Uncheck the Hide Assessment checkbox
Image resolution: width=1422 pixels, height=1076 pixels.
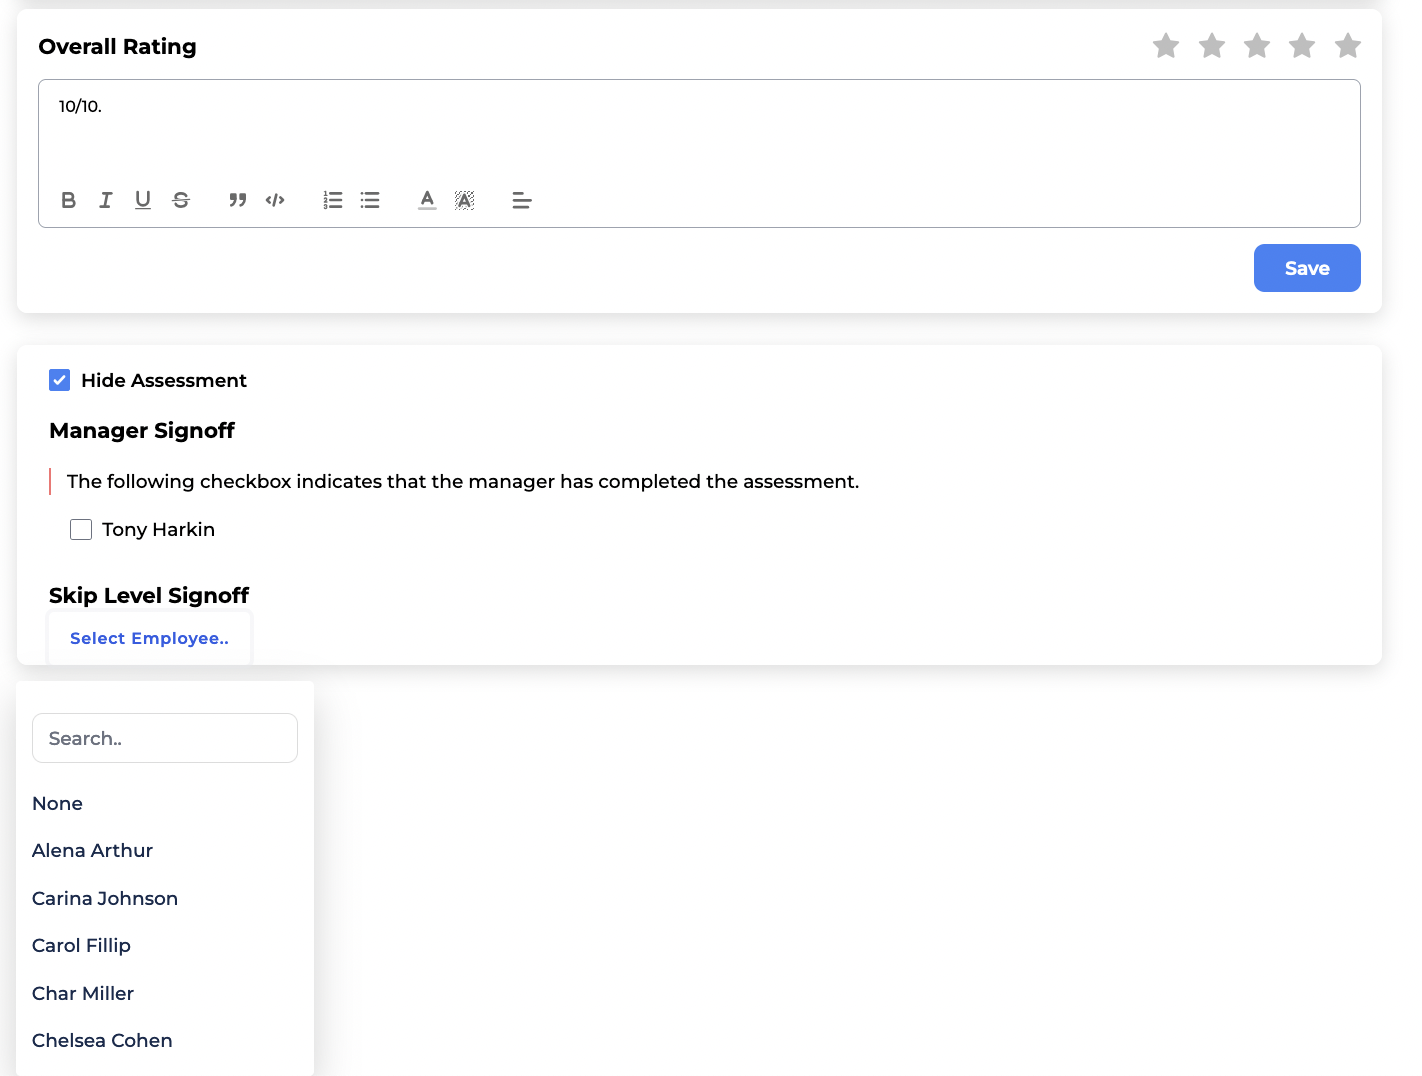point(60,380)
